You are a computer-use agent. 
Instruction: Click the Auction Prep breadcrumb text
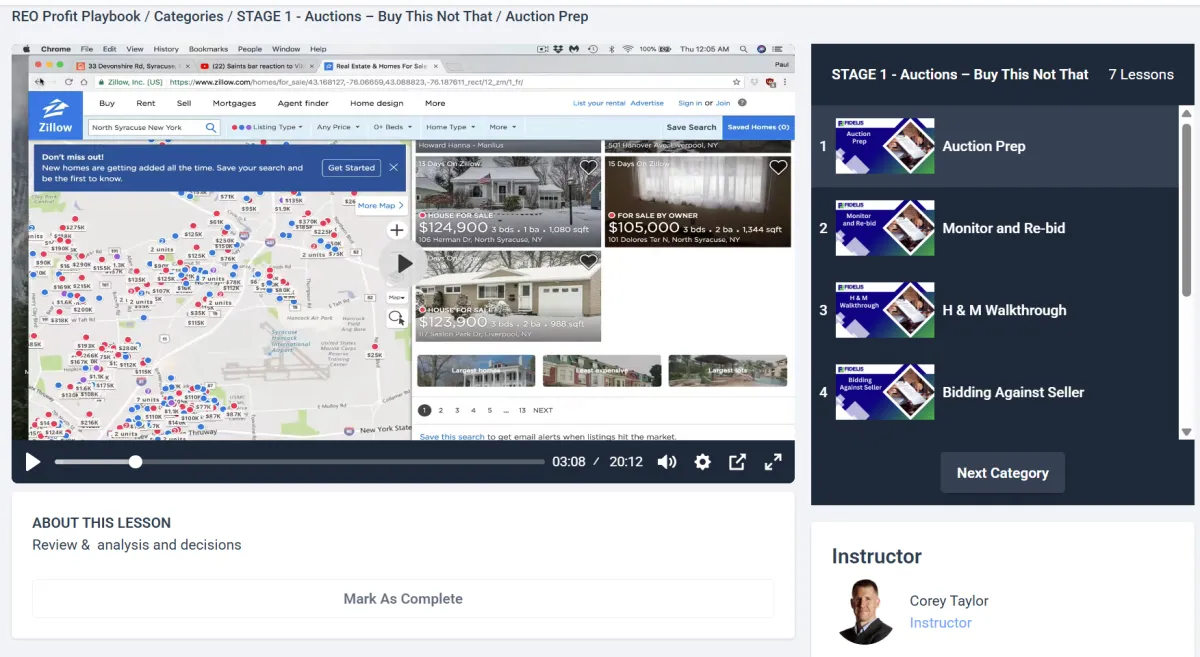coord(547,16)
